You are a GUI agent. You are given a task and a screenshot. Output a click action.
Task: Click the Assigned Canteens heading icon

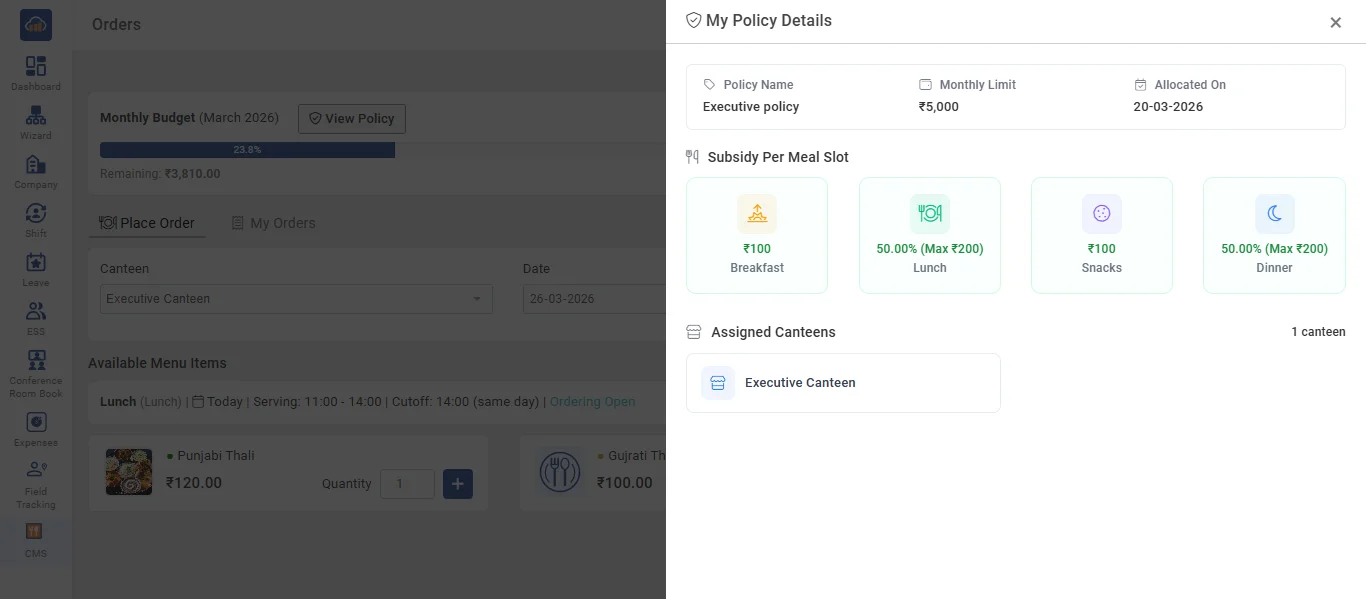[694, 332]
